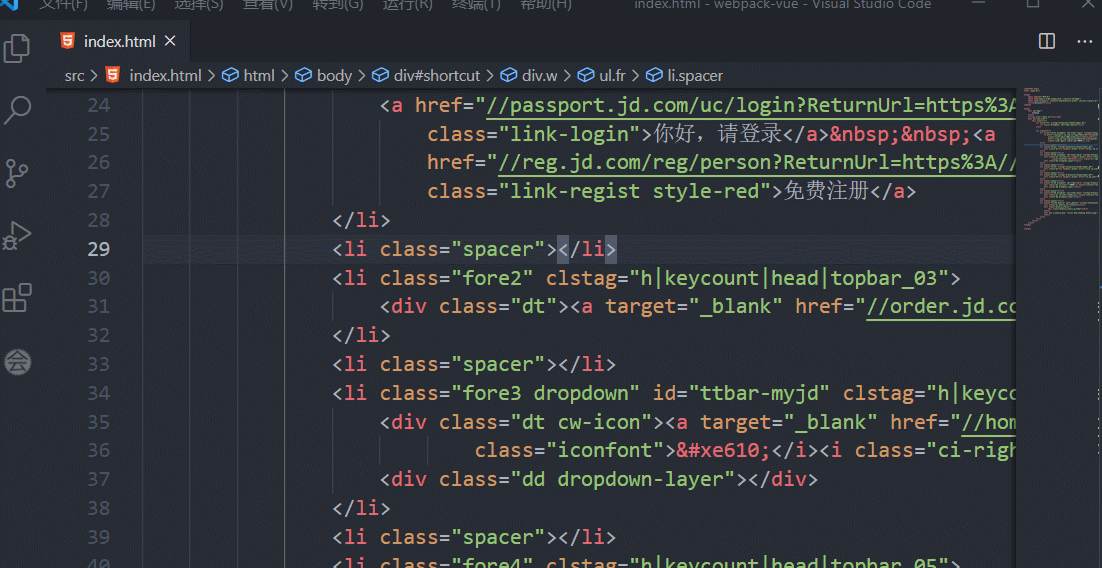Open the 终端(T) terminal menu
This screenshot has height=568, width=1102.
476,4
